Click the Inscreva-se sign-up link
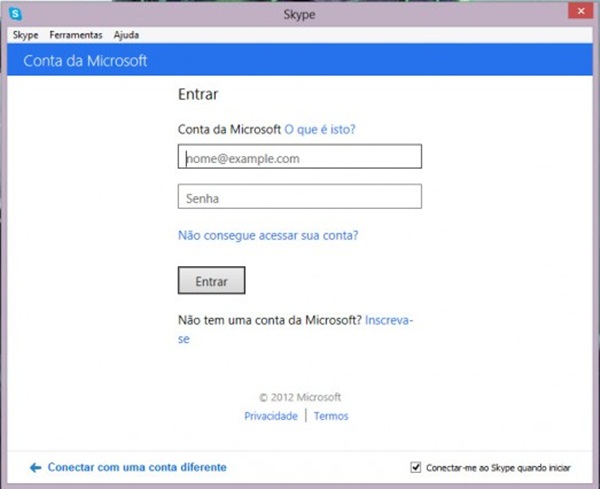This screenshot has height=489, width=600. pyautogui.click(x=389, y=320)
